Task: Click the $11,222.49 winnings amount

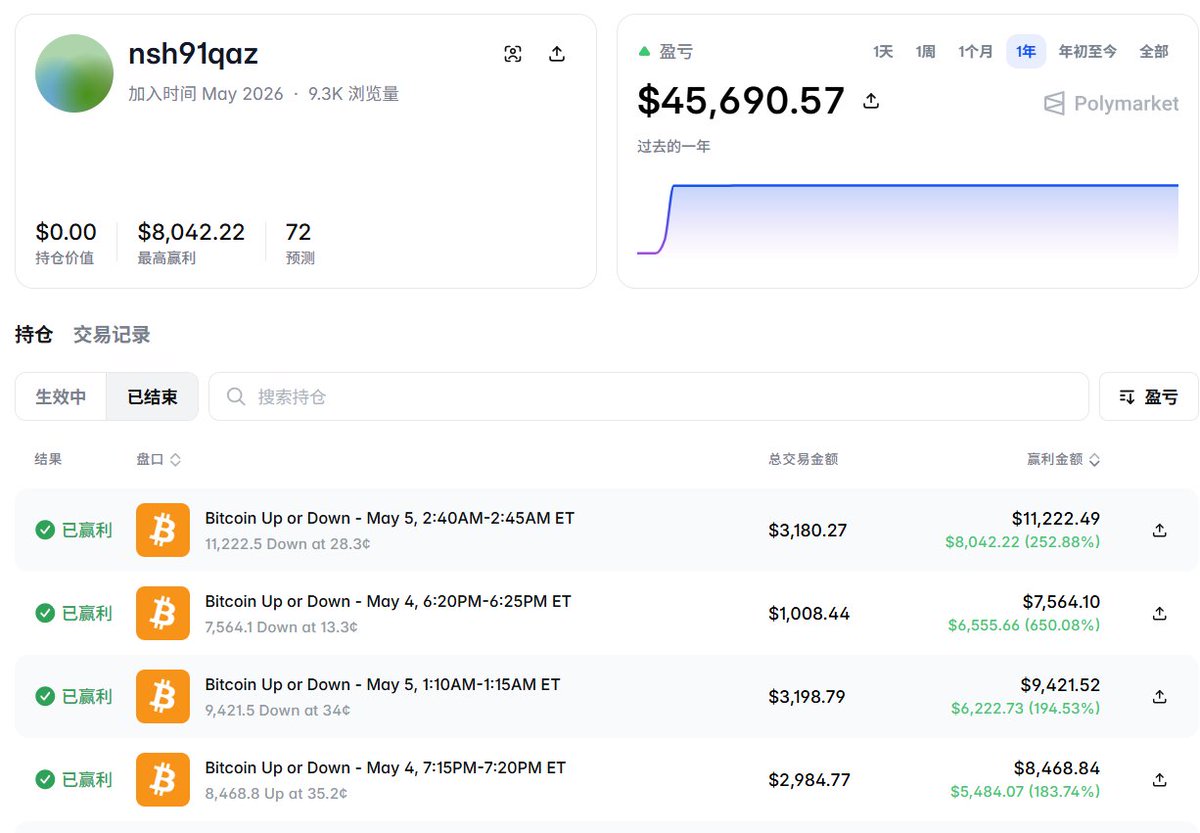Action: coord(1056,518)
